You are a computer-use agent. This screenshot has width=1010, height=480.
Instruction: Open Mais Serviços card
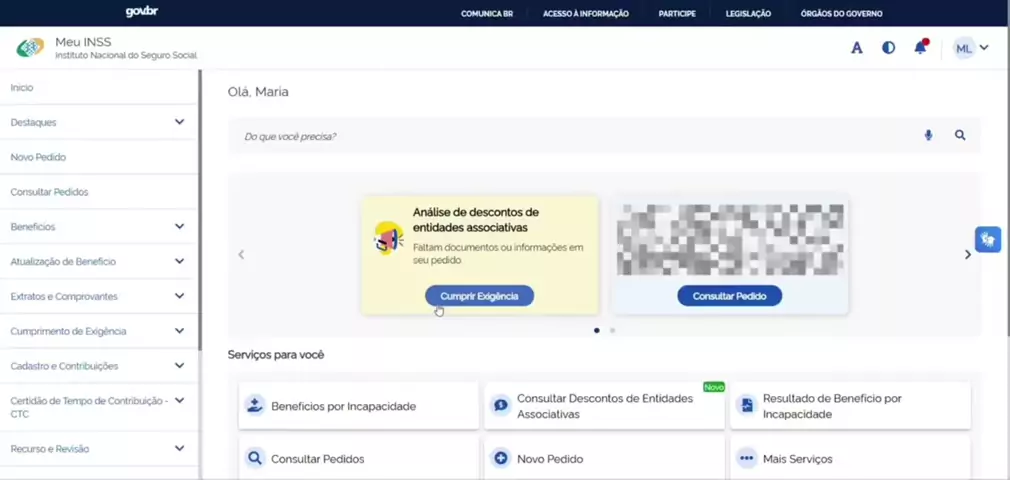(850, 459)
